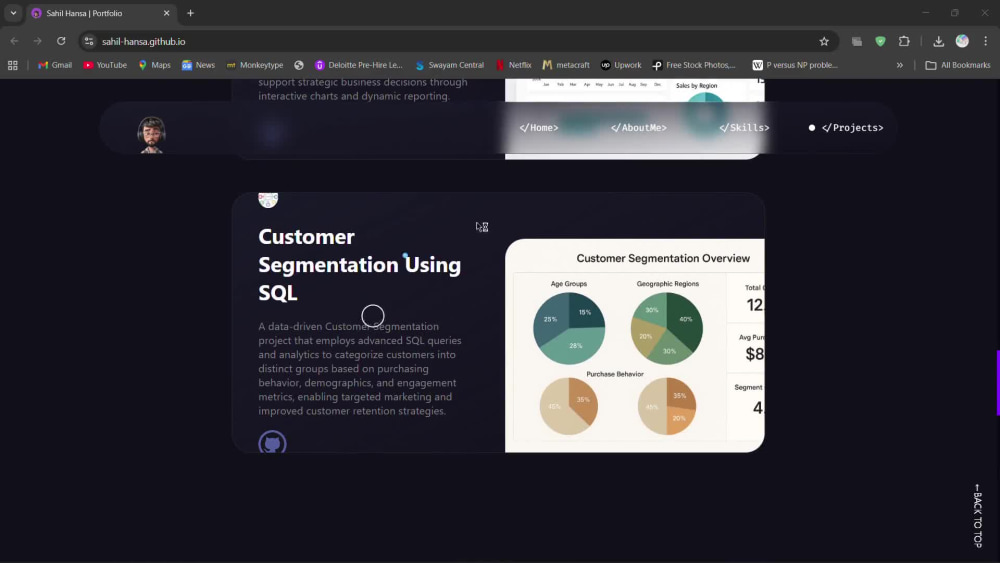Click the BACK TO TOP link
Viewport: 1000px width, 563px height.
click(x=977, y=516)
